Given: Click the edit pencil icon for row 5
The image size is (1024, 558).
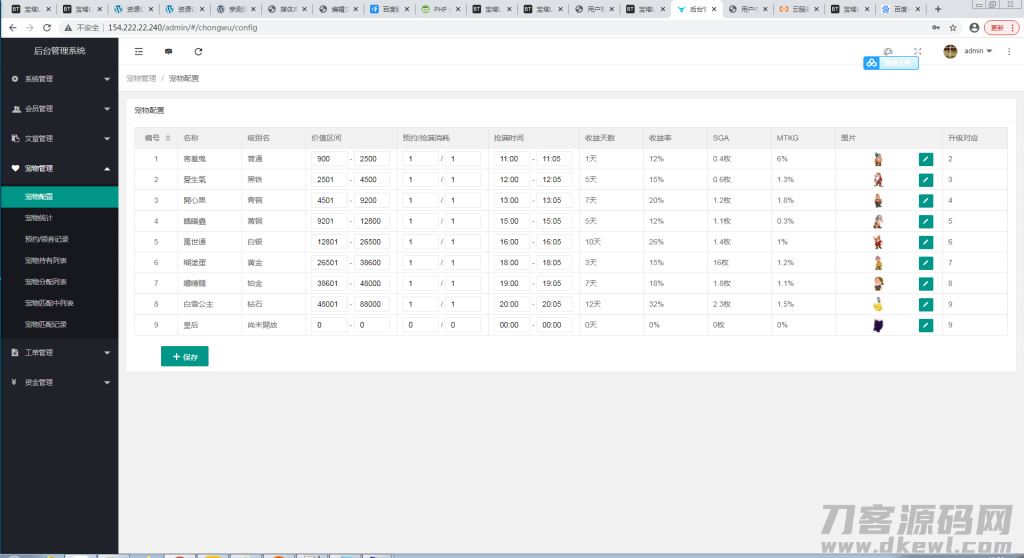Looking at the screenshot, I should pos(925,242).
